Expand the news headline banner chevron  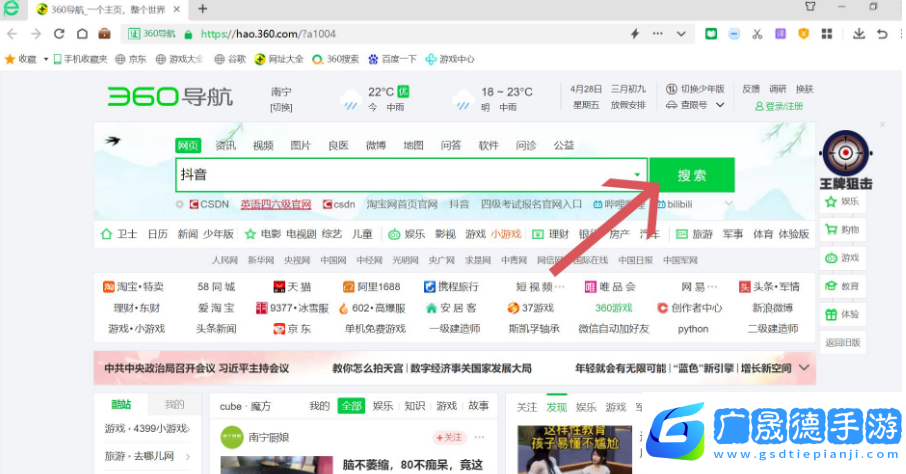tap(804, 368)
